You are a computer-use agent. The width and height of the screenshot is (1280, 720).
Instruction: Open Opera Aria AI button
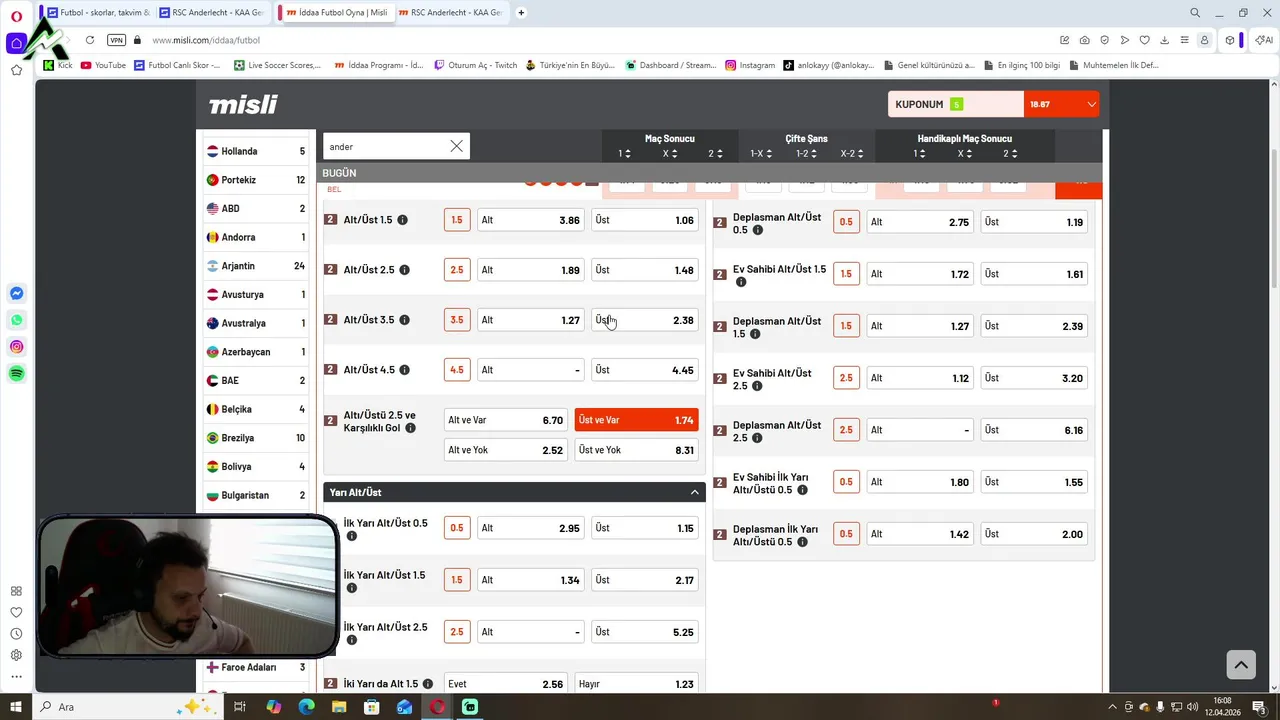[x=1264, y=40]
